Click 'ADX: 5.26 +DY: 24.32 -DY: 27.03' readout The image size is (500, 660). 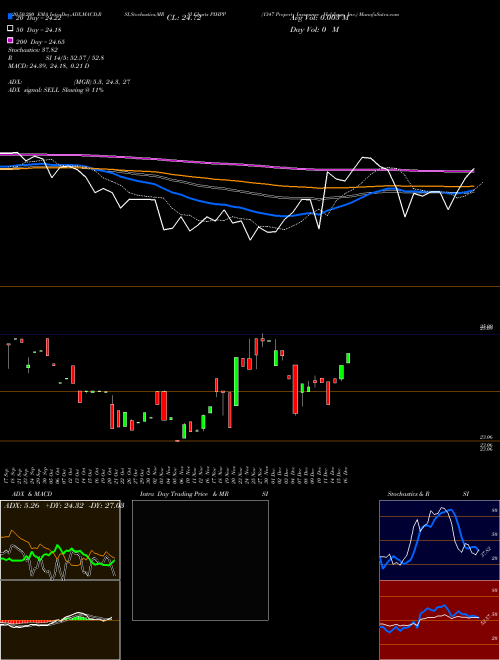tap(64, 506)
